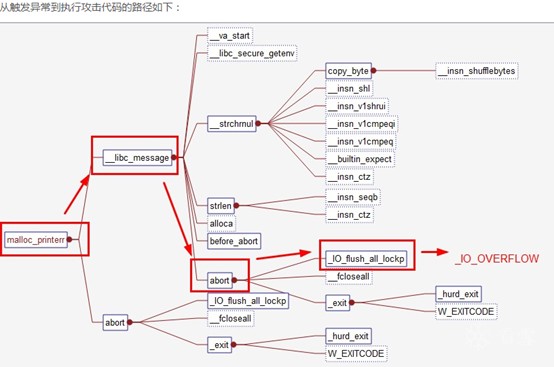Screen dimensions: 554x367
Task: Click the __va_start node
Action: pos(230,36)
